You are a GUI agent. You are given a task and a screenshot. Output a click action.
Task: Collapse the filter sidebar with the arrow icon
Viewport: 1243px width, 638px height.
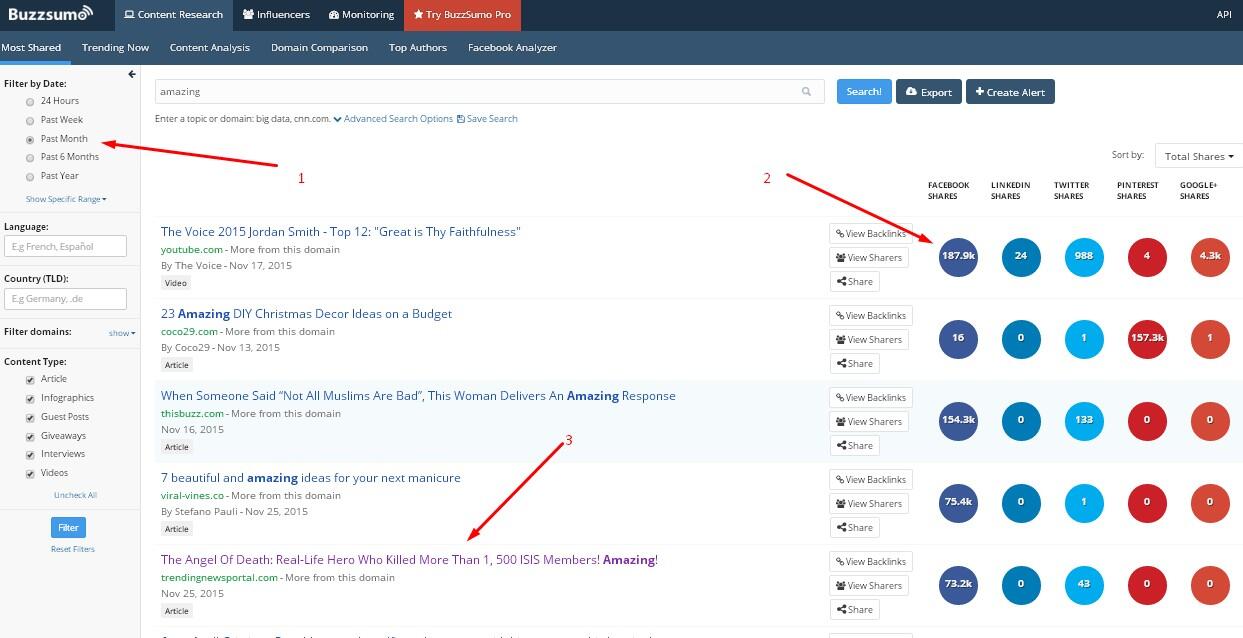[x=131, y=74]
